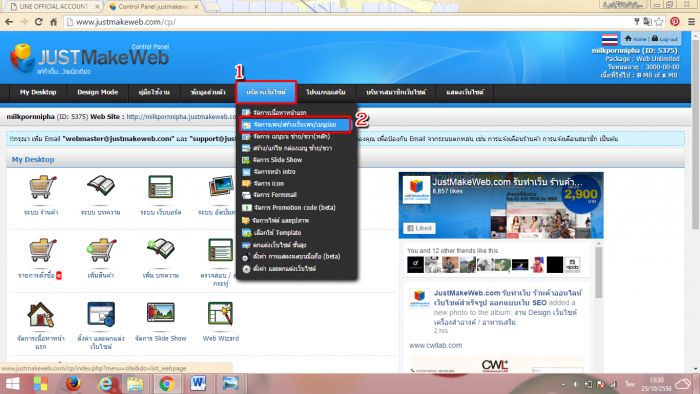This screenshot has height=394, width=700.
Task: Open the คู่มือใช้งาน manual menu
Action: (x=154, y=92)
